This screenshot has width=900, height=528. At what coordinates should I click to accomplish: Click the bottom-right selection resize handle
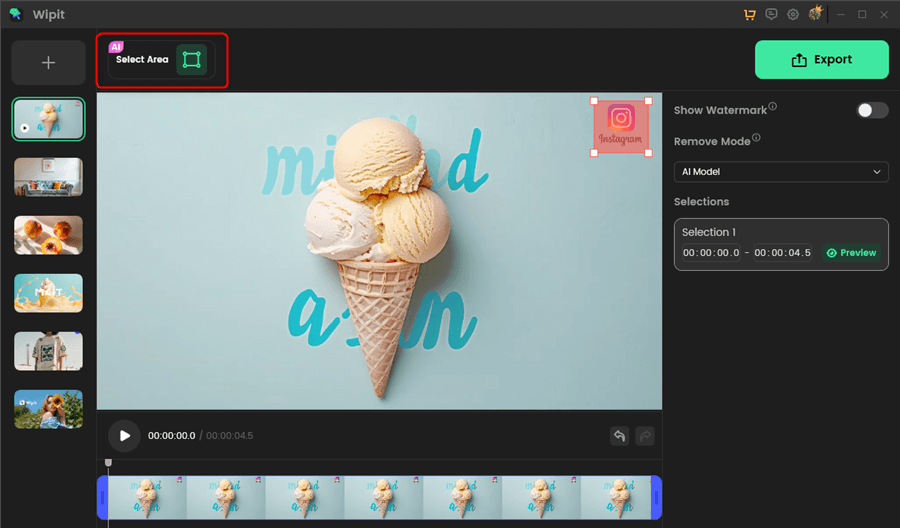coord(649,153)
